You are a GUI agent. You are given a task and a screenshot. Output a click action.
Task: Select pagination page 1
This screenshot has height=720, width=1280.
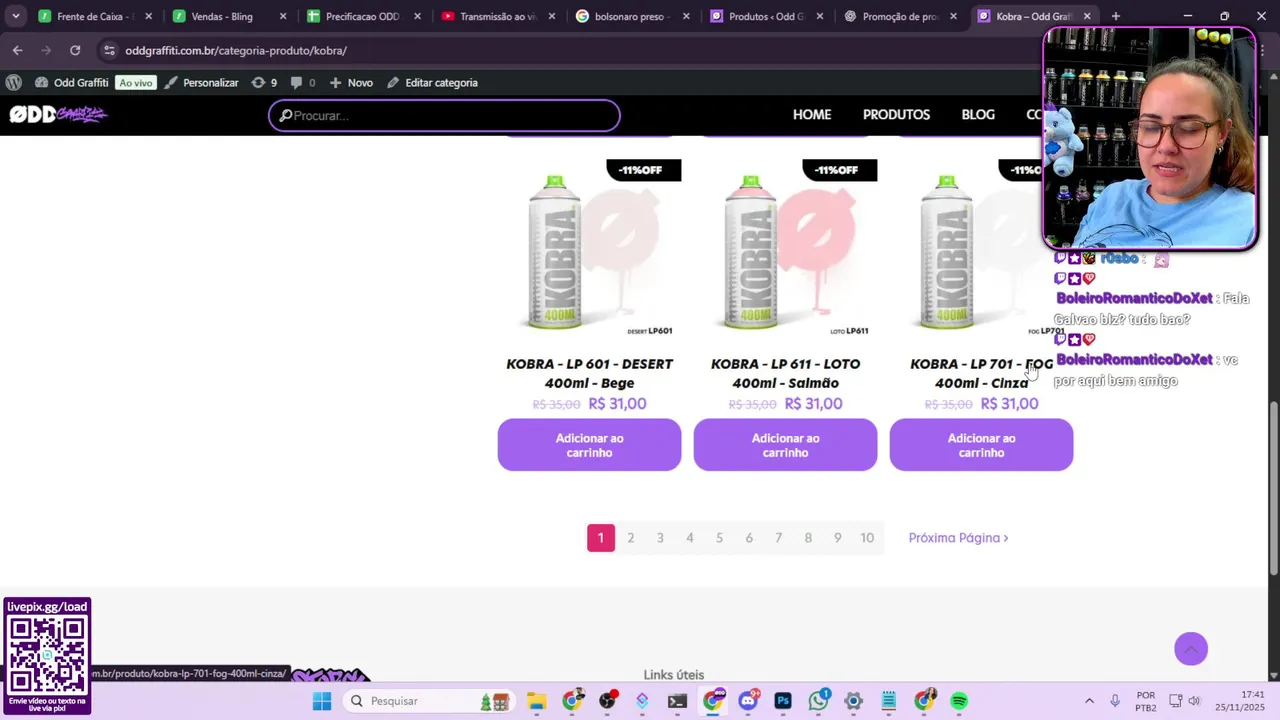point(601,538)
